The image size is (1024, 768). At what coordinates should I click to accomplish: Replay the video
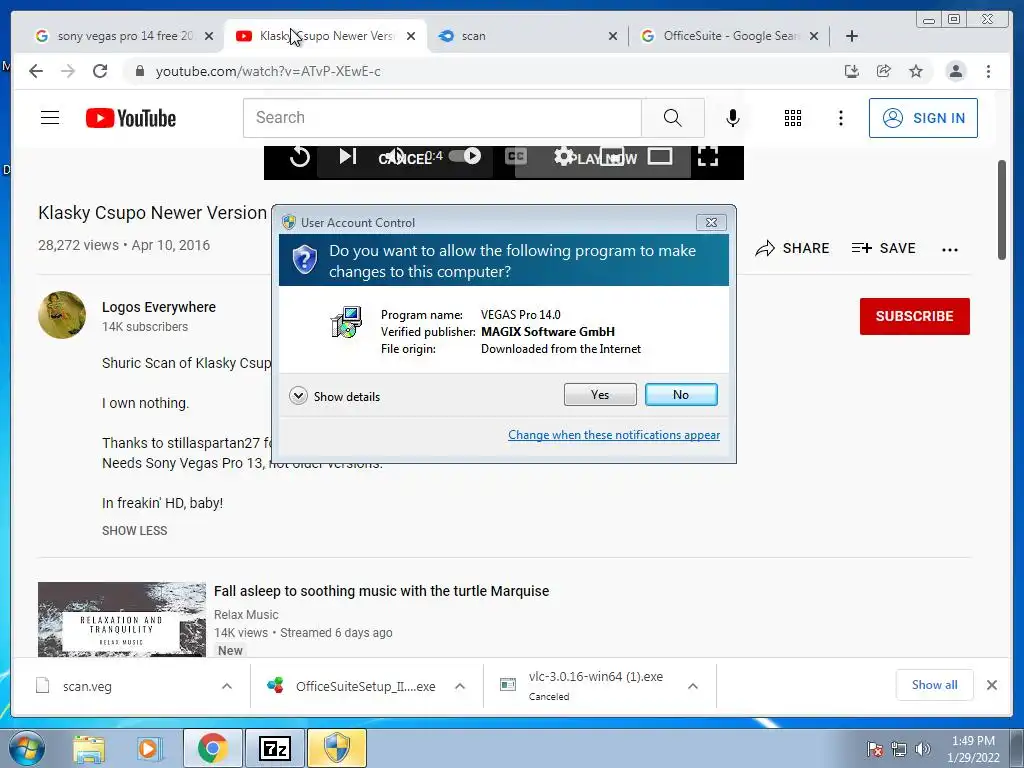coord(300,157)
